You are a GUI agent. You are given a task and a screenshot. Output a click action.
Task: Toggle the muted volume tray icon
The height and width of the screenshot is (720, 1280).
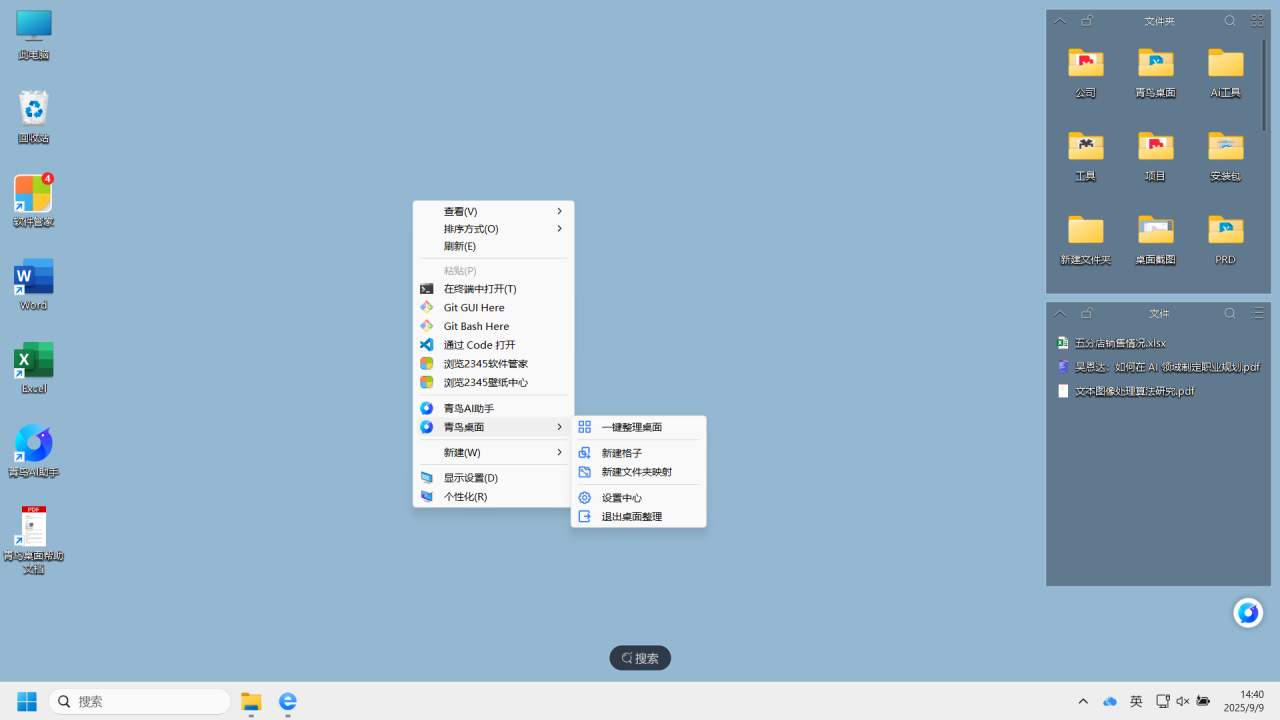pyautogui.click(x=1183, y=702)
